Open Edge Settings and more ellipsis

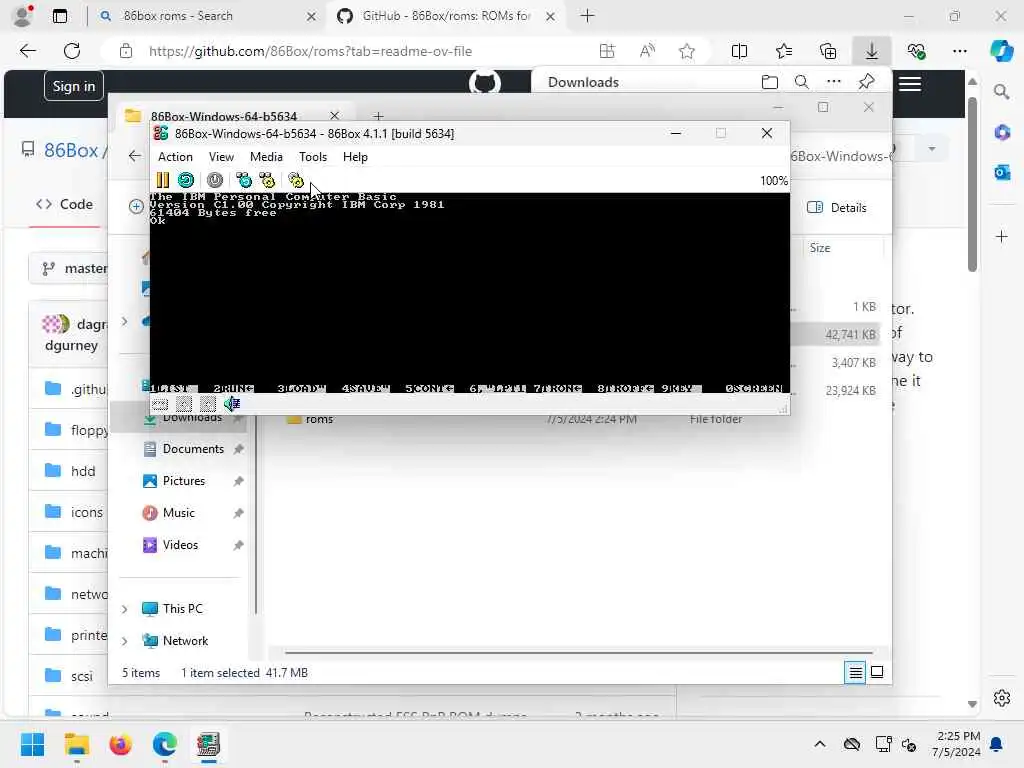point(959,51)
